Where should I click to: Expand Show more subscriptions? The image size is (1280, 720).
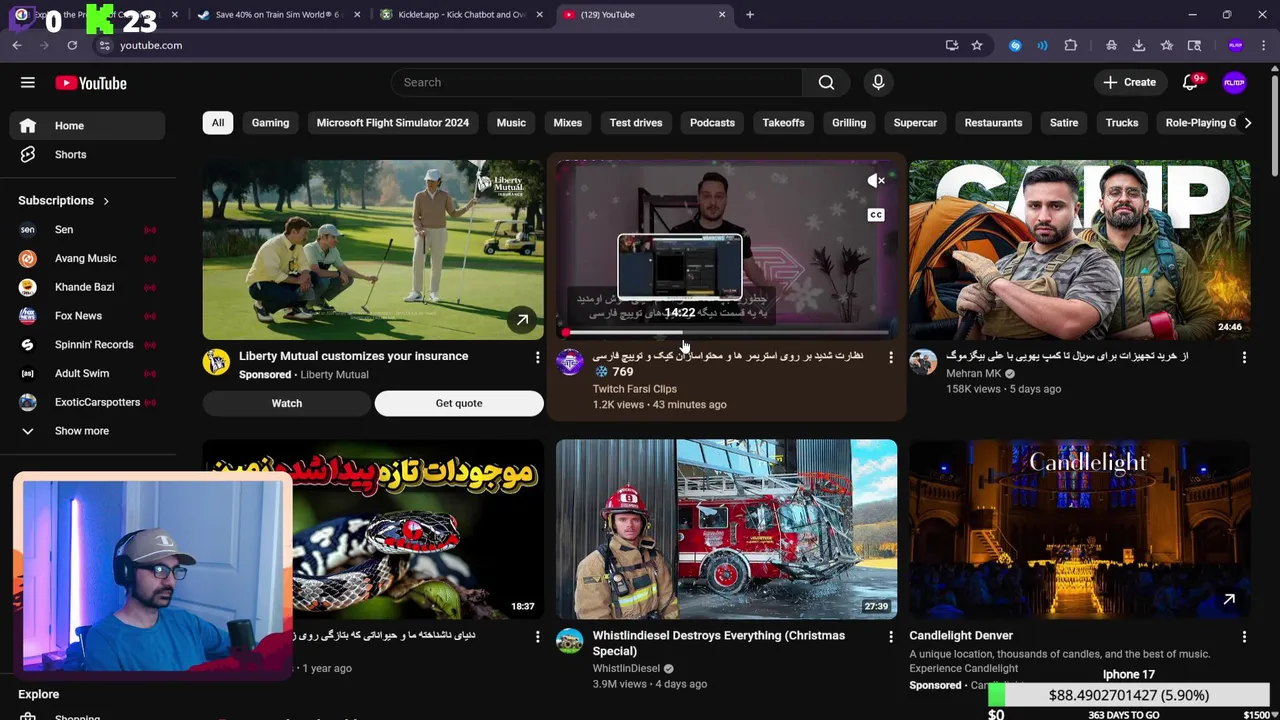[x=82, y=431]
